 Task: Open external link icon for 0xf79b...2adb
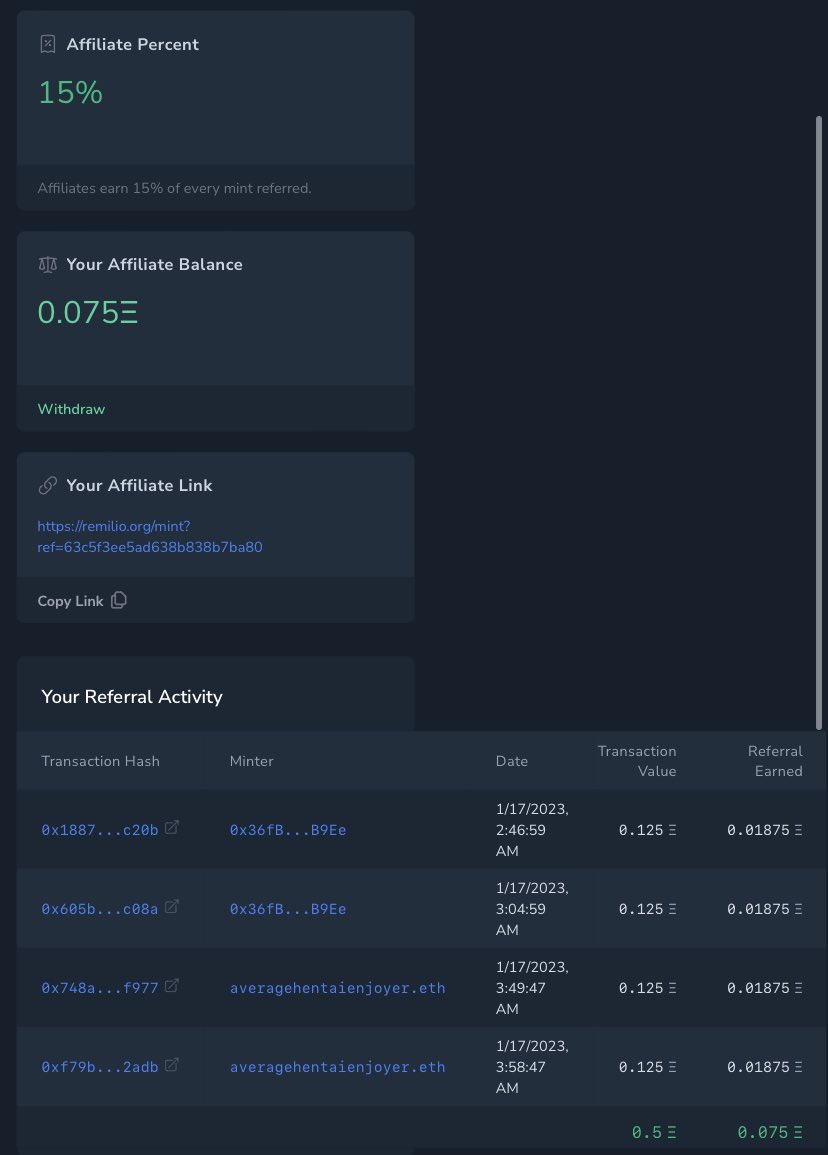tap(172, 1065)
